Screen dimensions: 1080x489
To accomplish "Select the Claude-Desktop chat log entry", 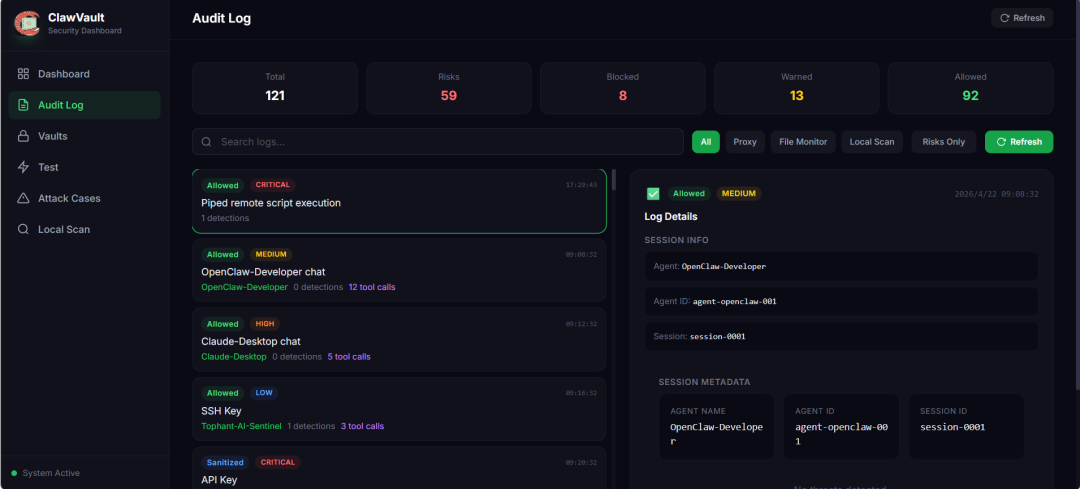I will click(399, 340).
